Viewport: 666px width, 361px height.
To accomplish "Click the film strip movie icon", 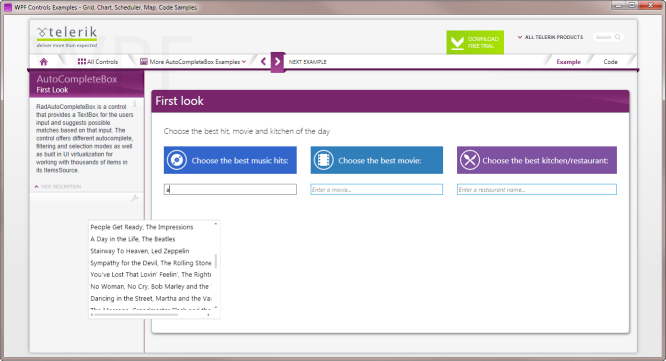I will point(323,160).
